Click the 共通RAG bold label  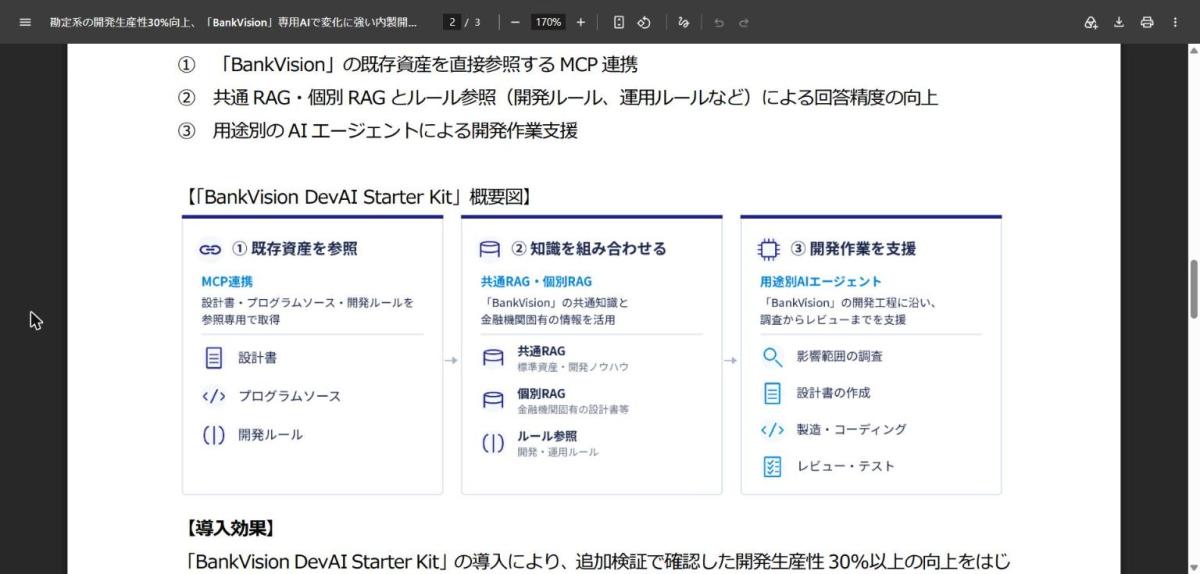tap(541, 351)
